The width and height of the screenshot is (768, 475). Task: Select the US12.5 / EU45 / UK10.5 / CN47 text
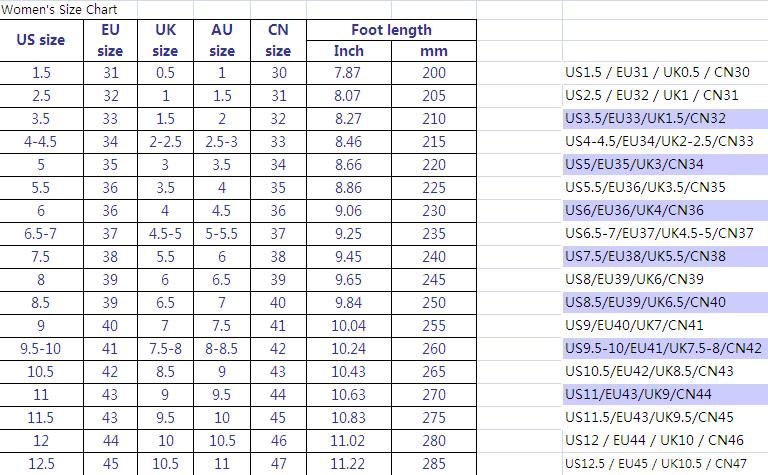(x=656, y=464)
